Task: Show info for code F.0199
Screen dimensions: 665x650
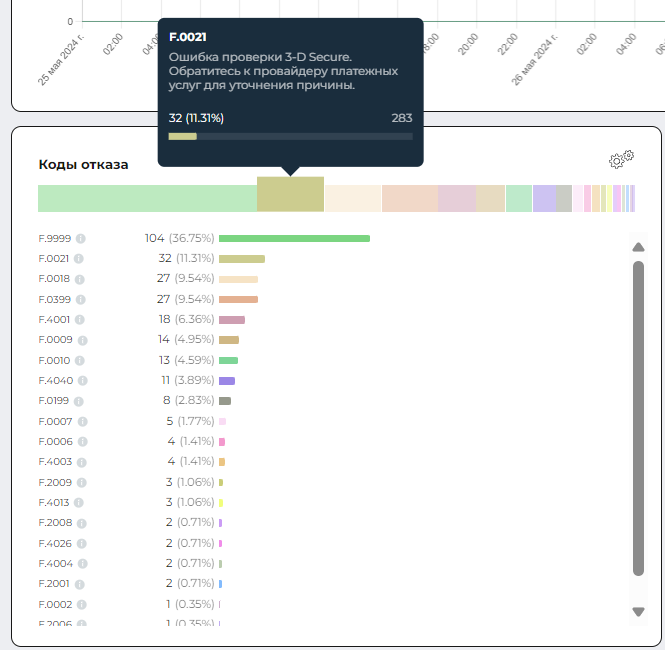Action: pyautogui.click(x=80, y=401)
